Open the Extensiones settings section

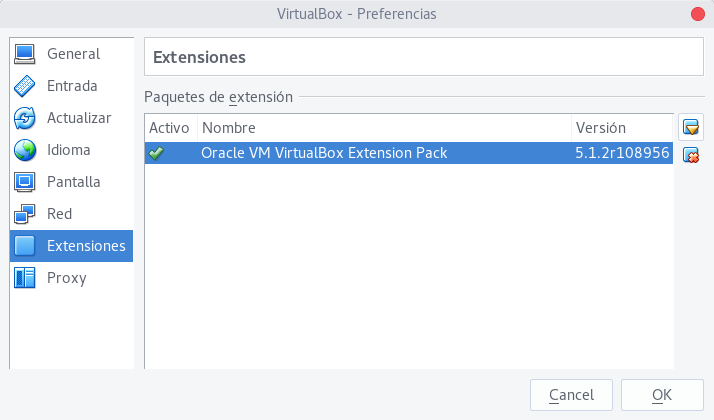point(86,246)
